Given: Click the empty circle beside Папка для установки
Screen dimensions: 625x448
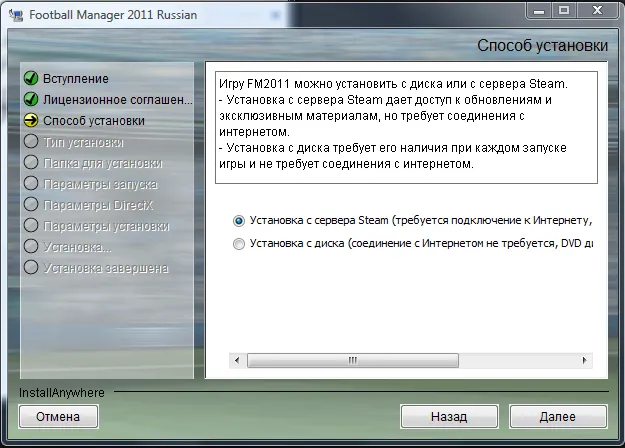Looking at the screenshot, I should point(31,163).
